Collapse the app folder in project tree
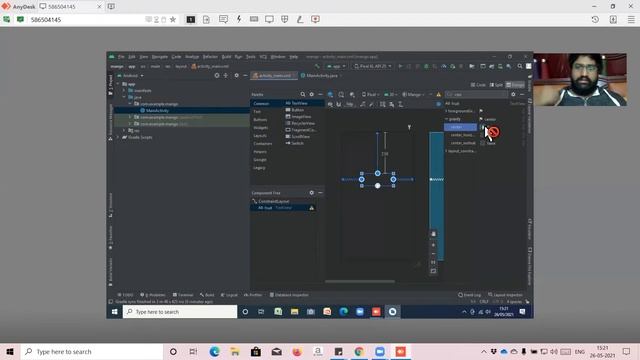This screenshot has width=640, height=360. coord(119,84)
